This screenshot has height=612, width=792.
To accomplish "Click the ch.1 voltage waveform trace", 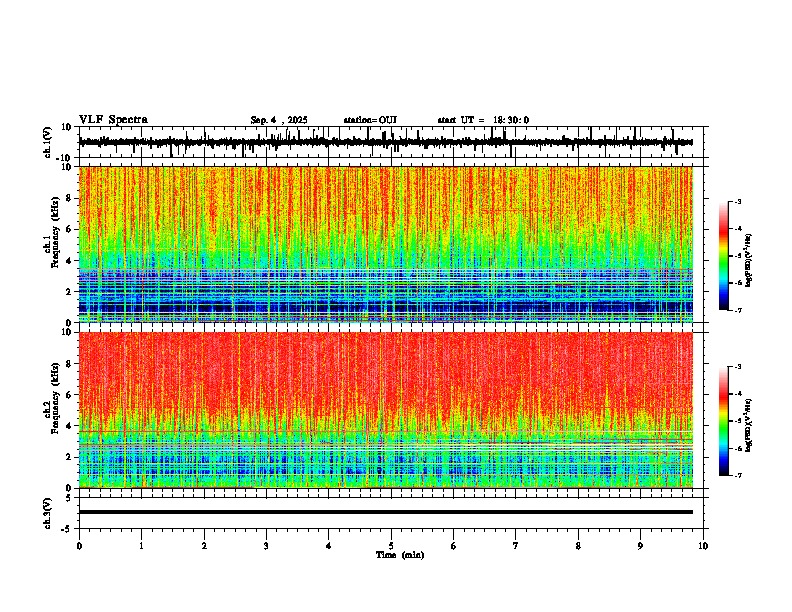I will (x=385, y=142).
